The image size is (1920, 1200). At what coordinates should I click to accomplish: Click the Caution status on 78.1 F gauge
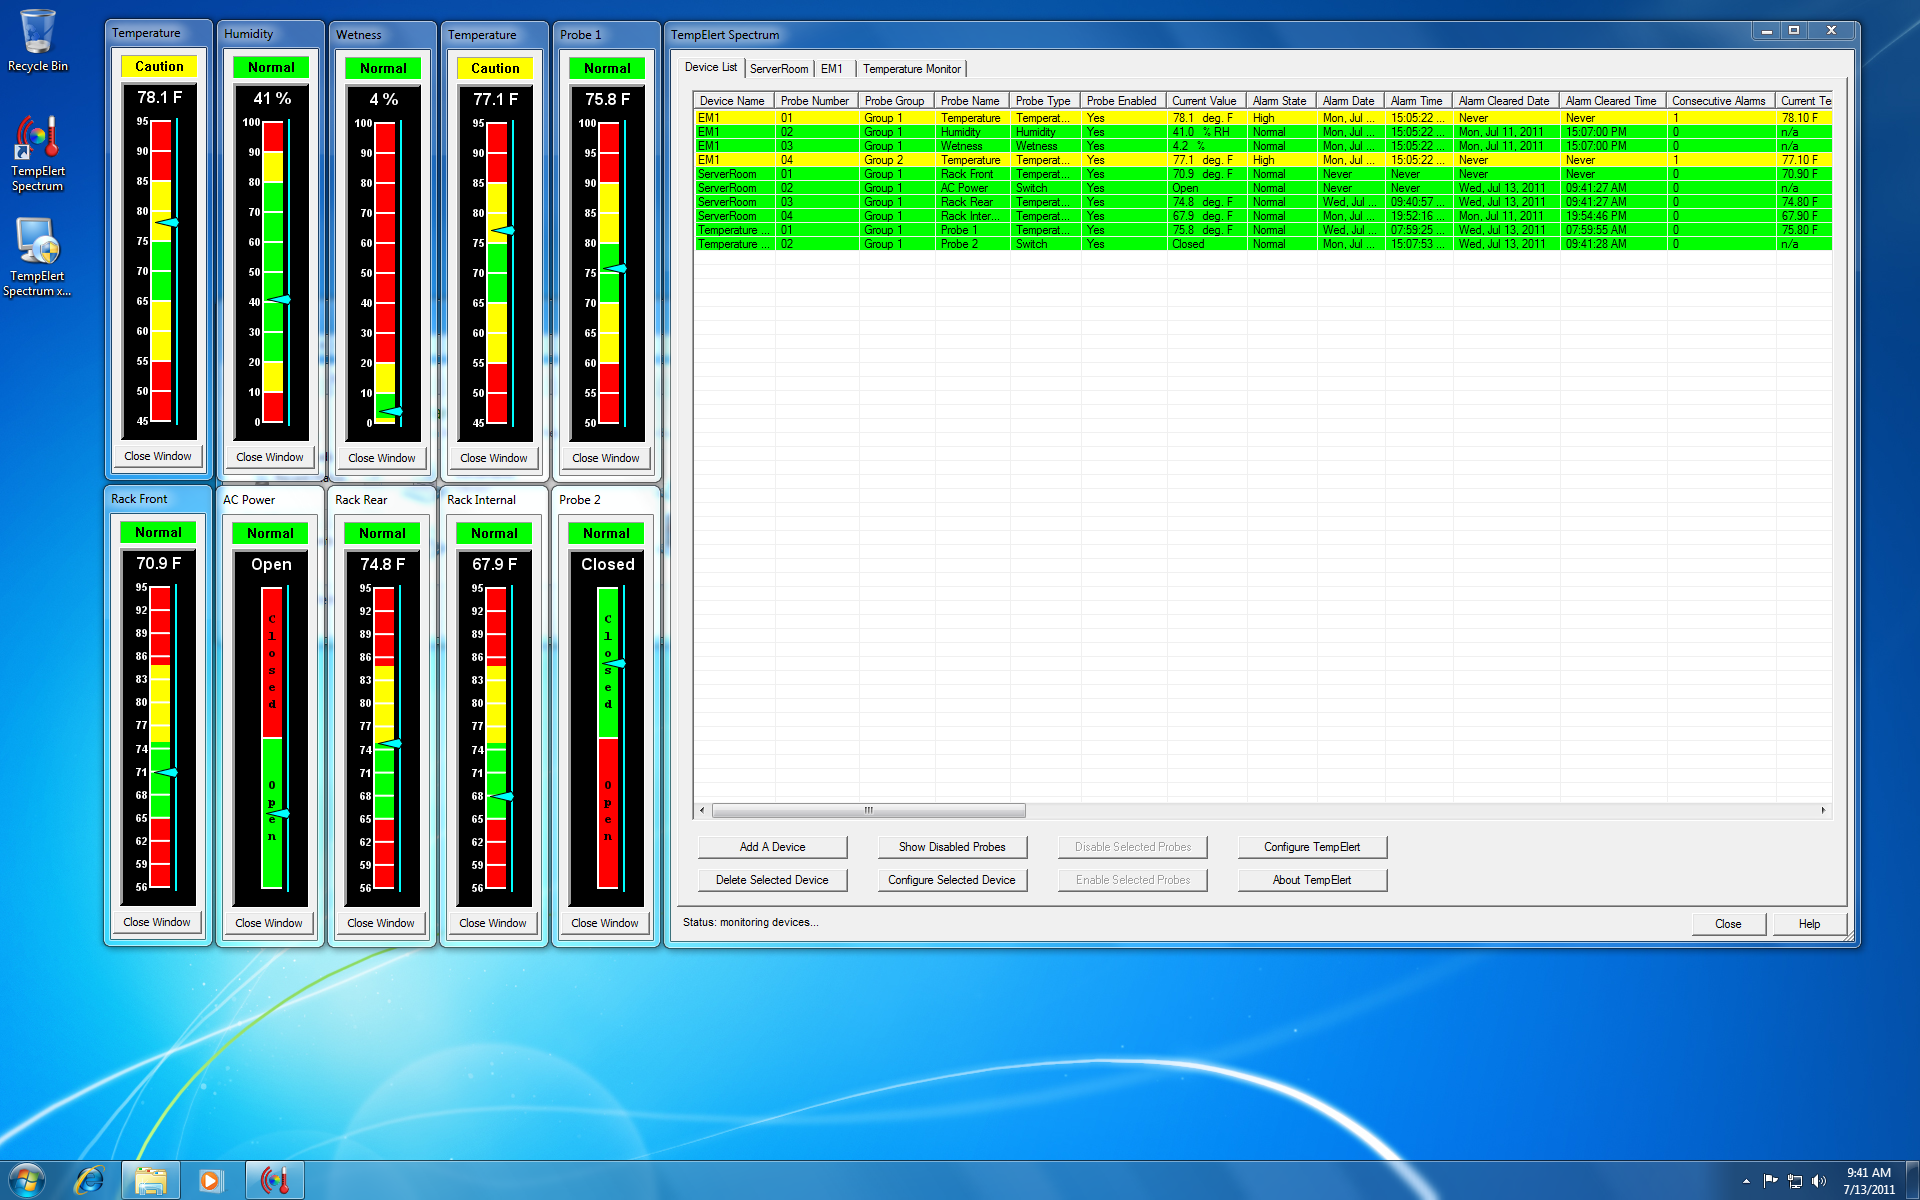click(159, 67)
